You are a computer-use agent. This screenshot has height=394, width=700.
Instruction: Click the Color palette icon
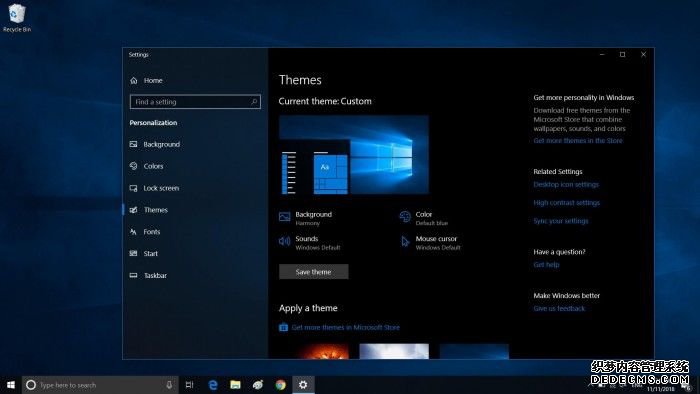[x=405, y=217]
